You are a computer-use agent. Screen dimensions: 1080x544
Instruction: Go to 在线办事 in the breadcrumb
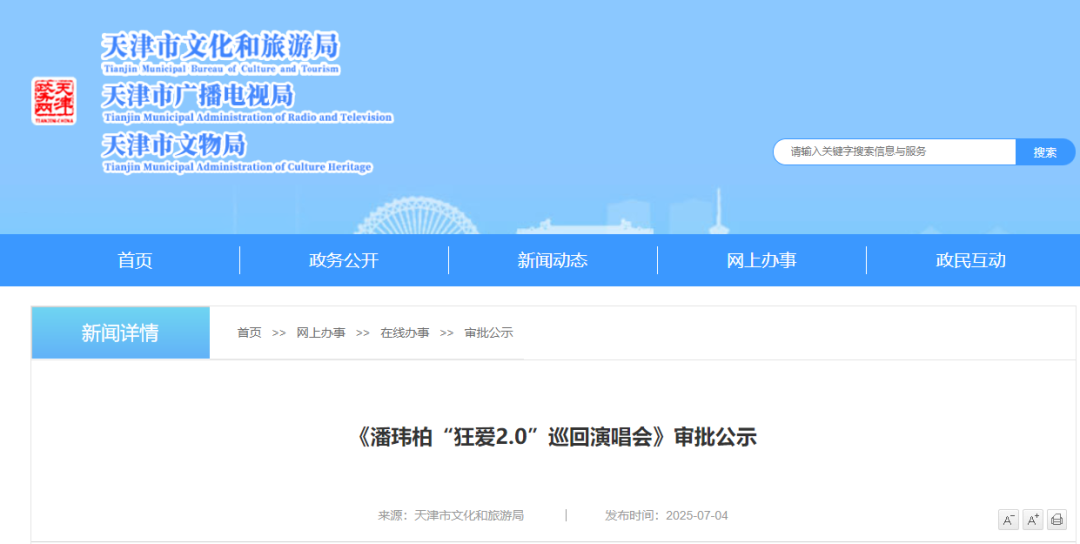[x=405, y=333]
